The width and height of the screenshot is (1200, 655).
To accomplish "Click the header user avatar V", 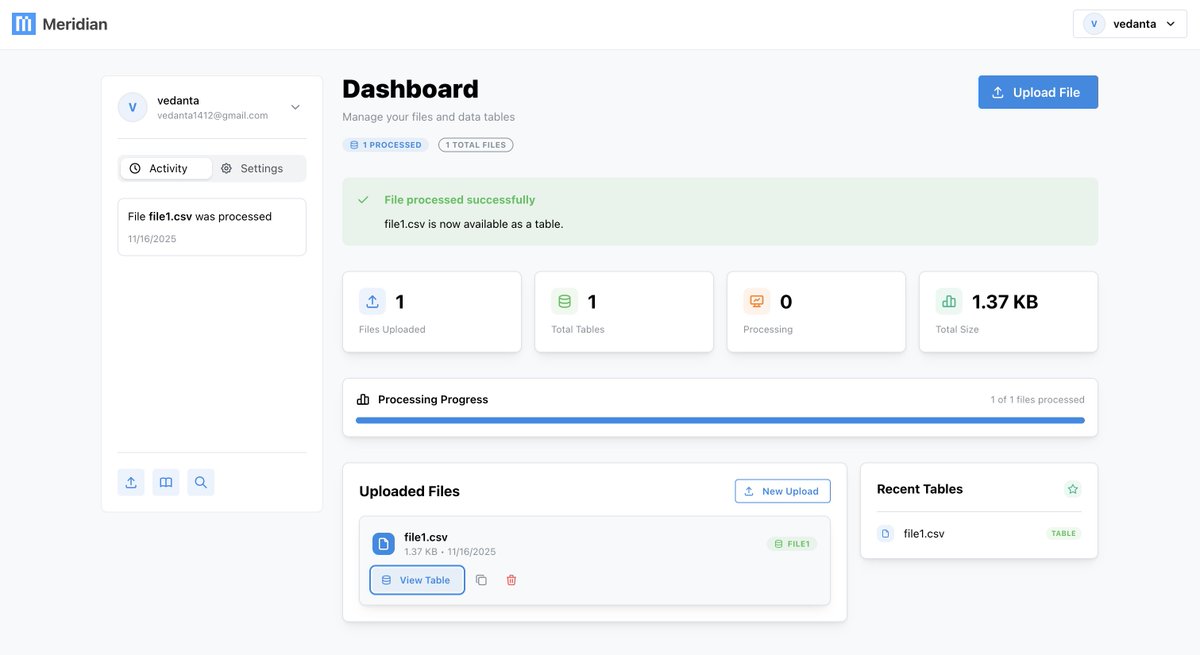I will pyautogui.click(x=1094, y=24).
